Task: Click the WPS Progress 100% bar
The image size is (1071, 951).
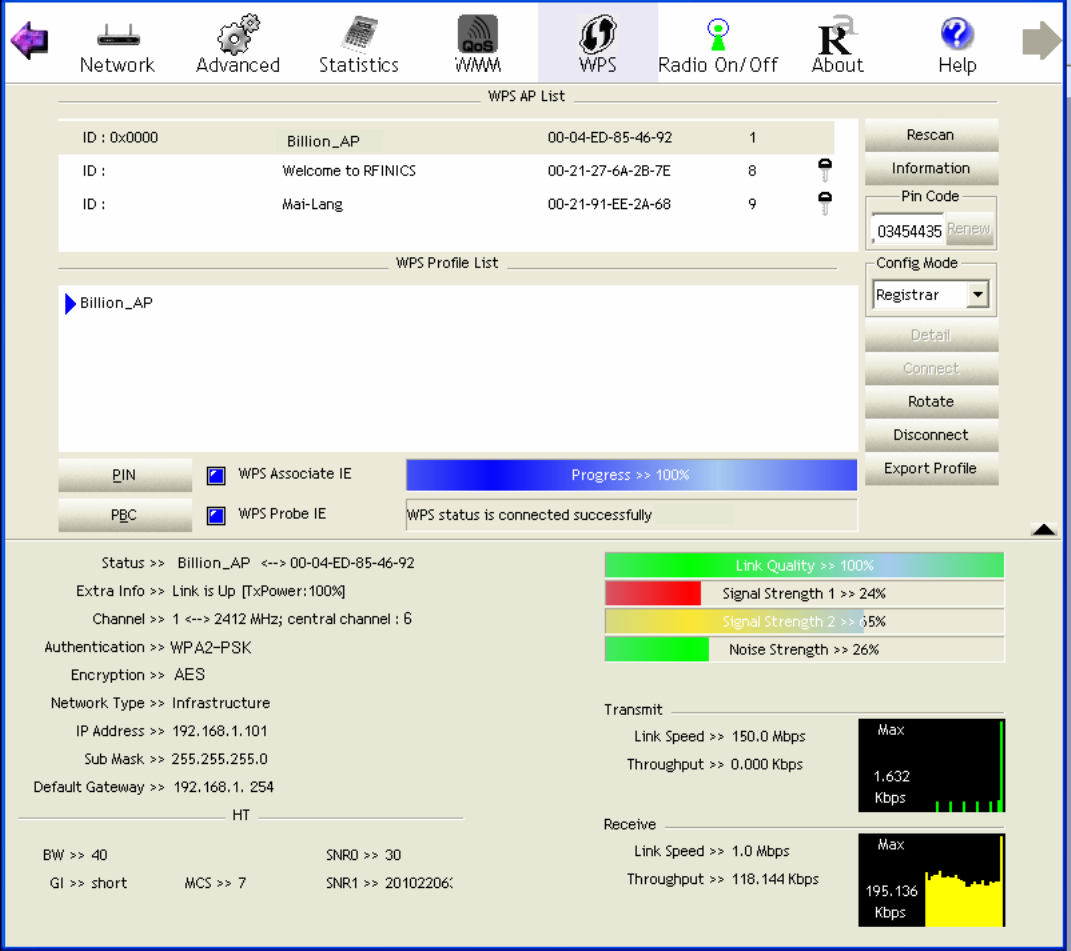Action: click(x=631, y=475)
